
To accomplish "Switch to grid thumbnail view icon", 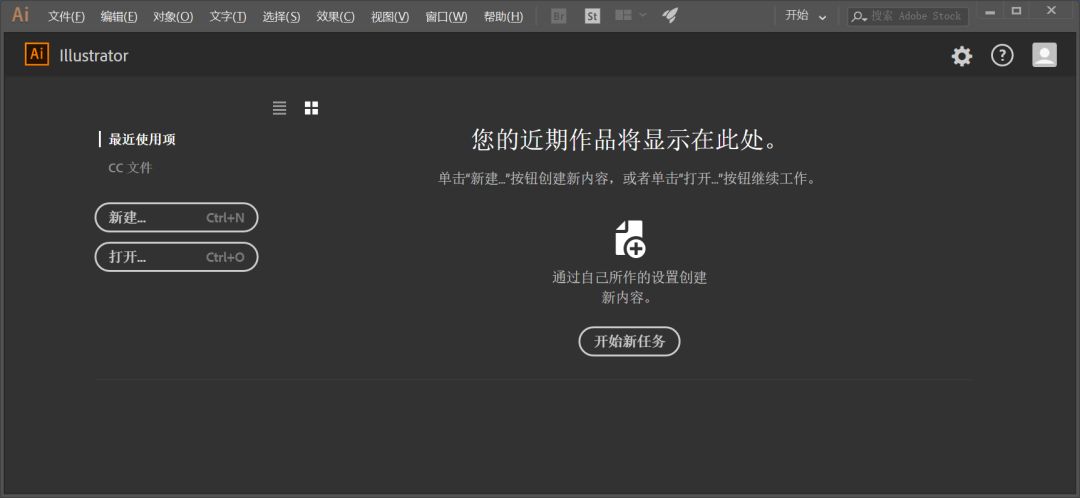I will click(311, 108).
